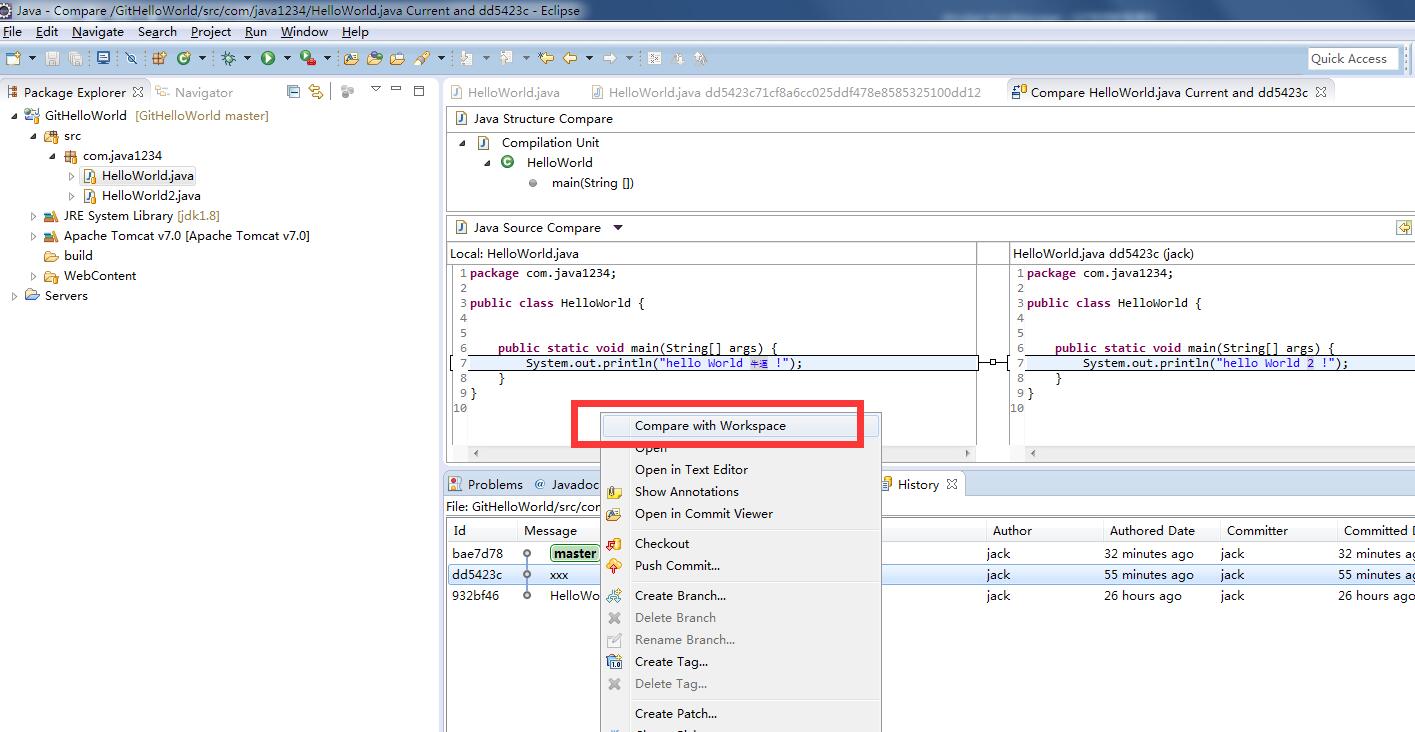The image size is (1415, 732).
Task: Collapse the src folder node
Action: click(x=34, y=136)
